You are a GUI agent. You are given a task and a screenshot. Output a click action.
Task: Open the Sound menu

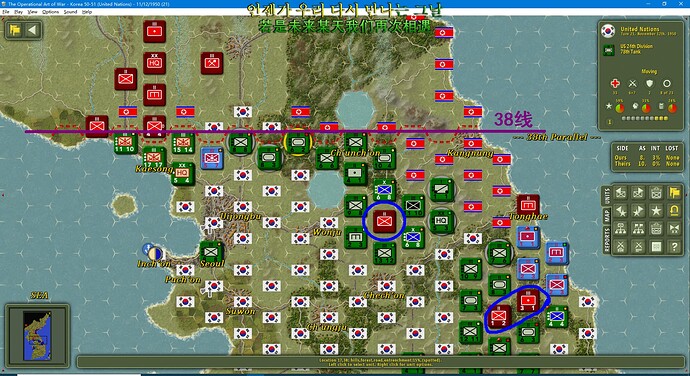[70, 12]
